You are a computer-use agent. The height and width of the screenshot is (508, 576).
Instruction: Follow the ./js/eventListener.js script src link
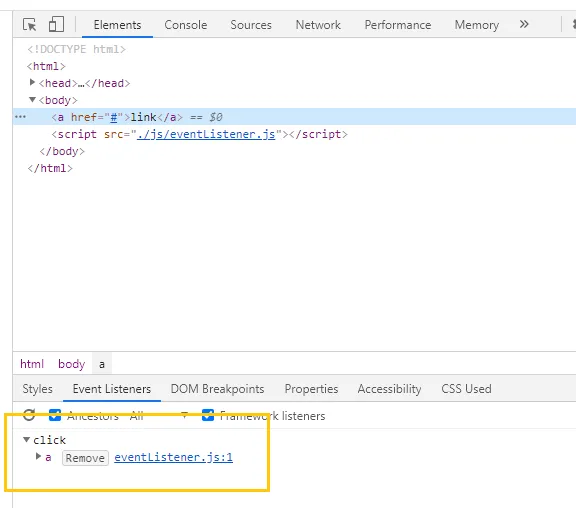click(x=206, y=134)
